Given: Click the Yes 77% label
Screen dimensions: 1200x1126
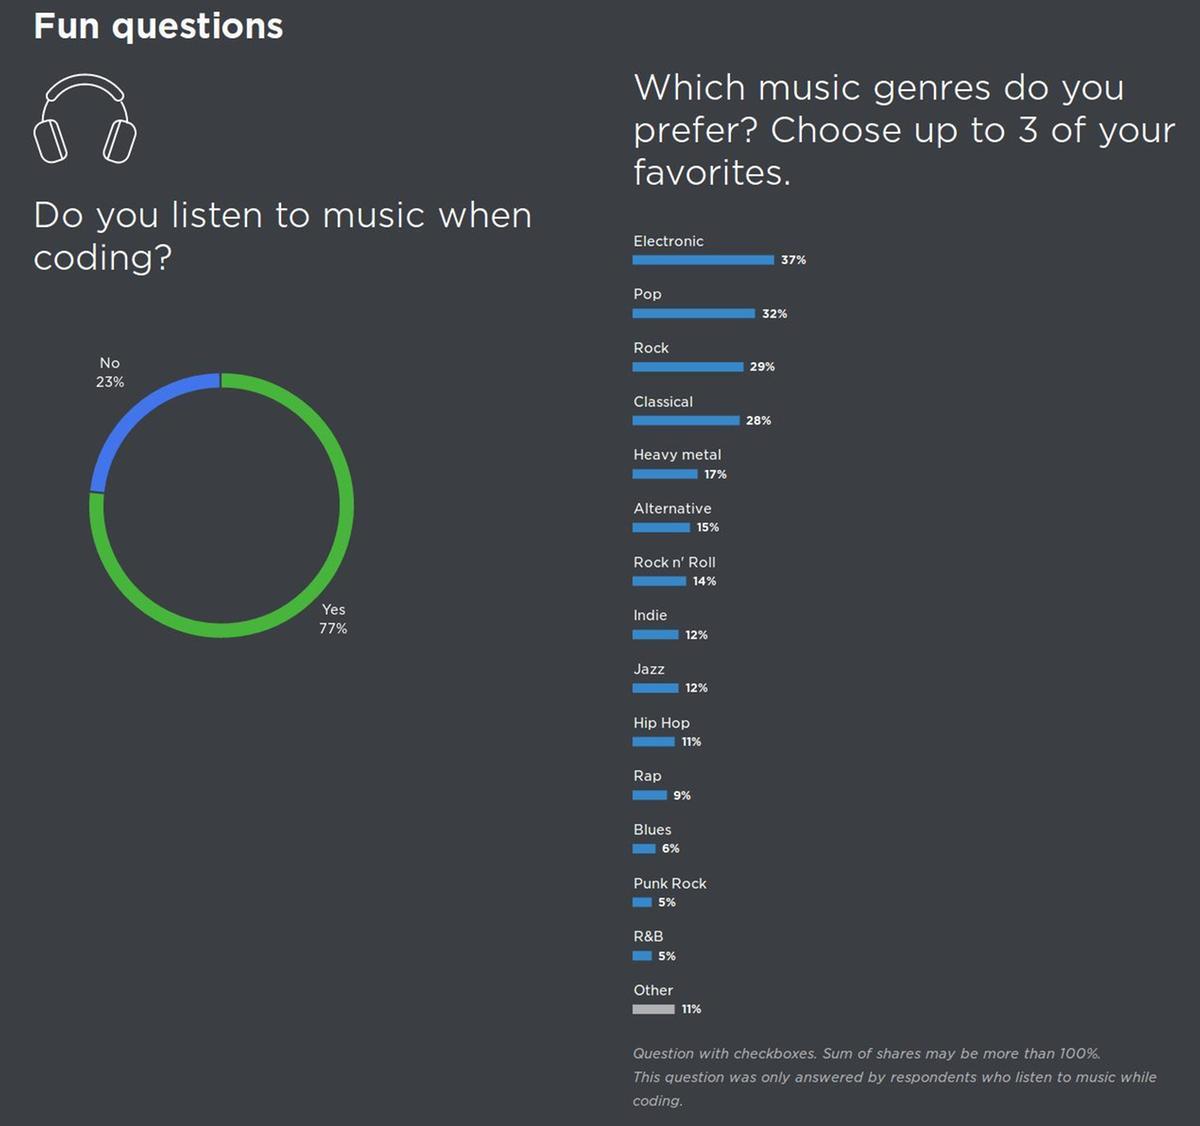Looking at the screenshot, I should pos(333,619).
